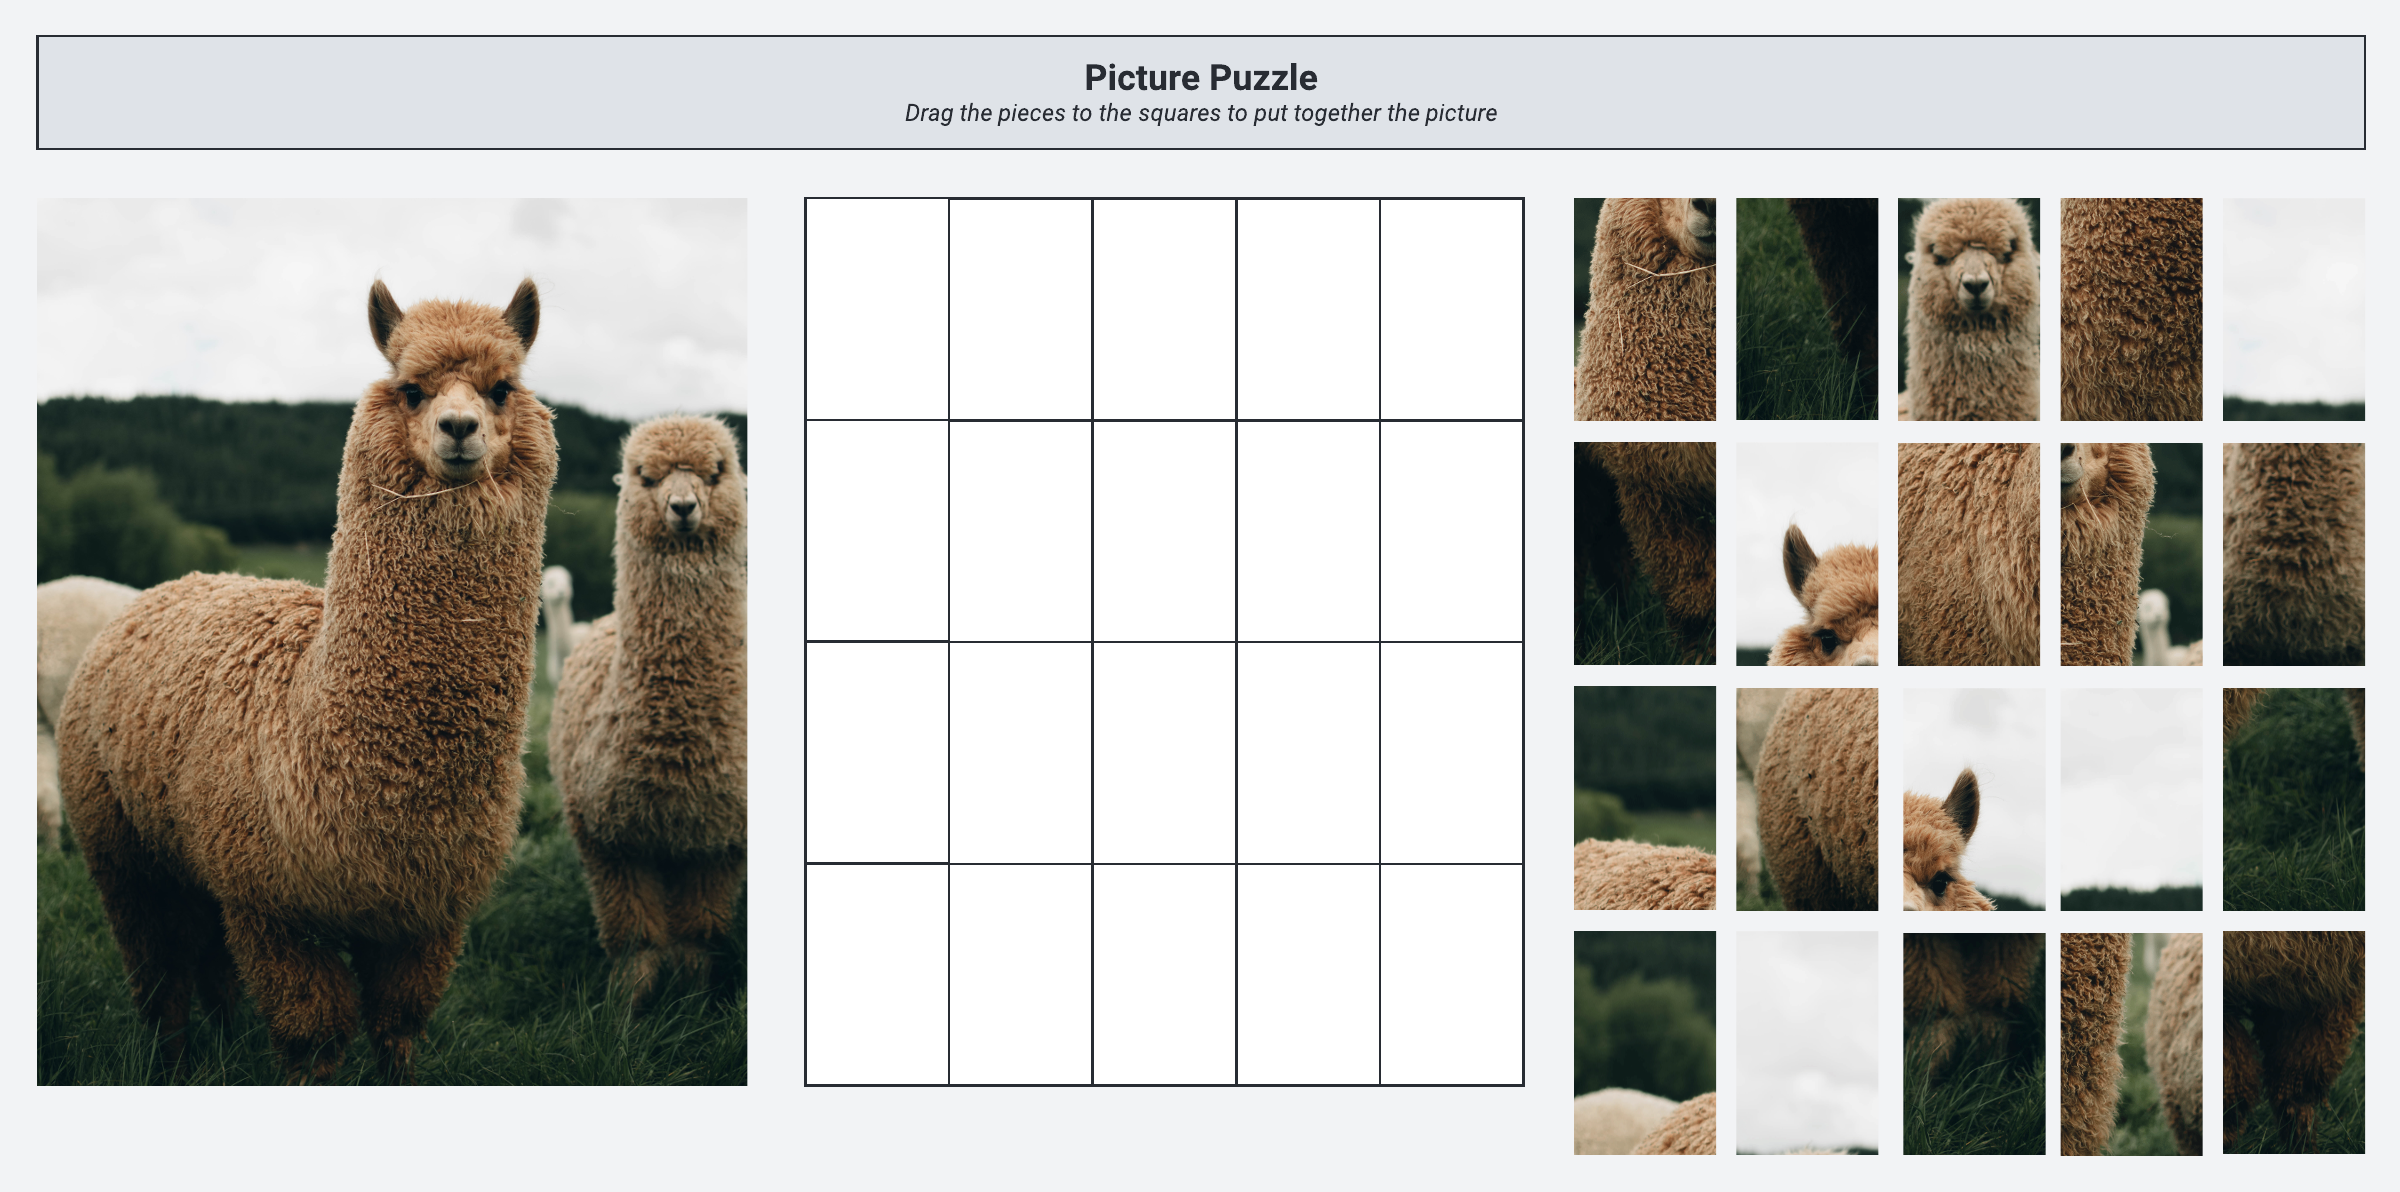Select the dark fur over grass piece, fourth row middle
Viewport: 2400px width, 1192px height.
[x=1974, y=1043]
